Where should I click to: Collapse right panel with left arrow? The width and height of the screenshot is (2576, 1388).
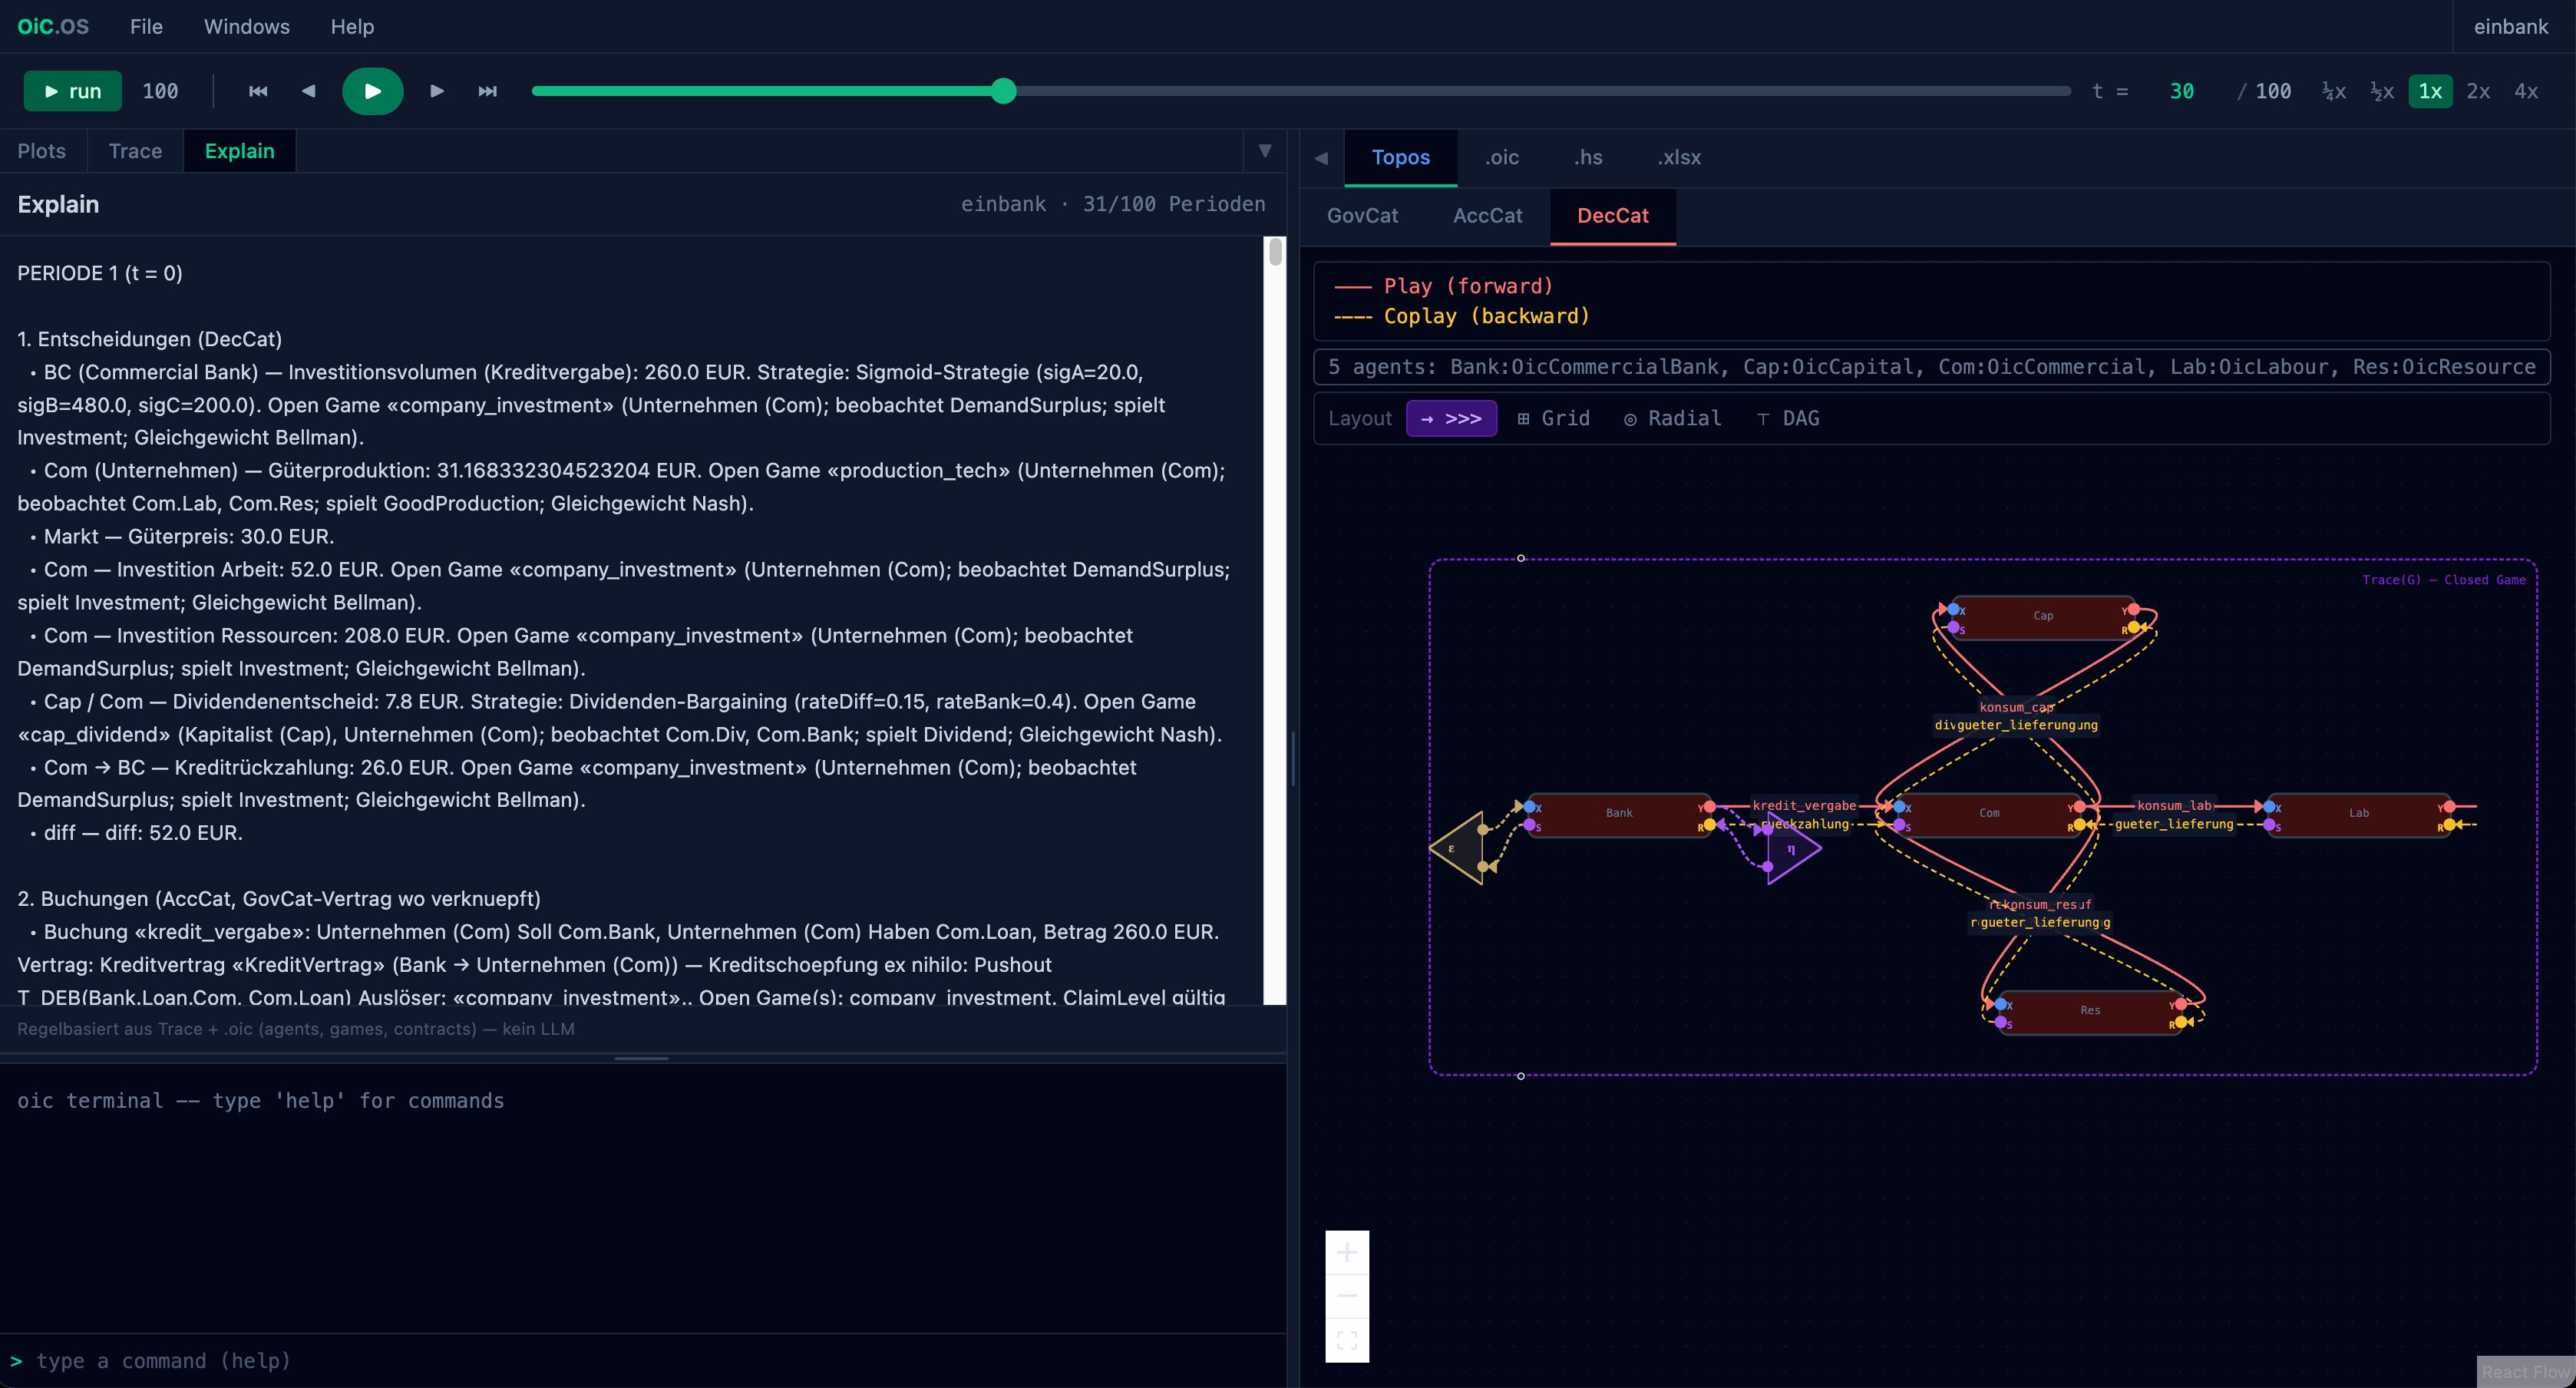(x=1321, y=158)
